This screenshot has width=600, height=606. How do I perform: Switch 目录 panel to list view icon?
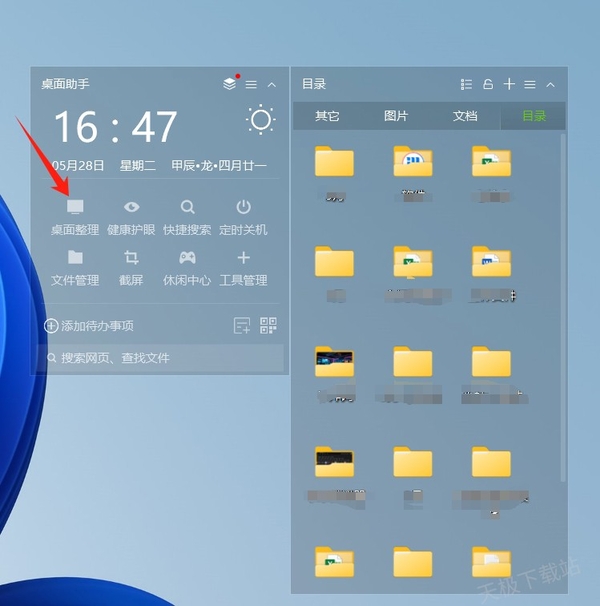coord(466,84)
